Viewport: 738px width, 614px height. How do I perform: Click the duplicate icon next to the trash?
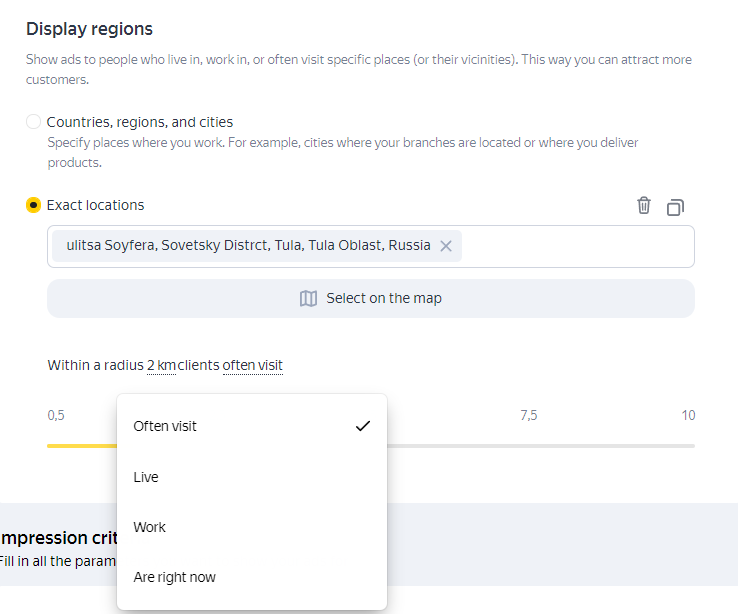(675, 207)
